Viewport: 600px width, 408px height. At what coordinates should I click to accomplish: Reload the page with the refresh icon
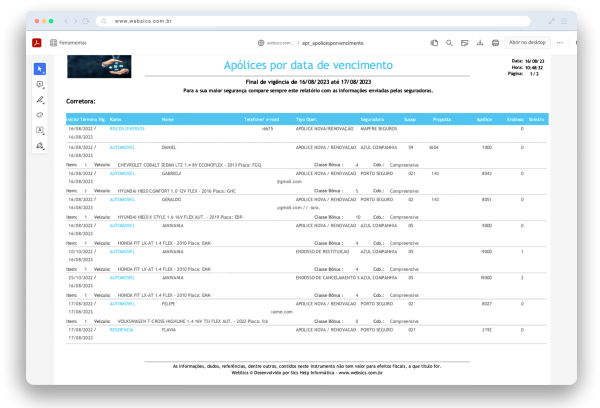[86, 21]
